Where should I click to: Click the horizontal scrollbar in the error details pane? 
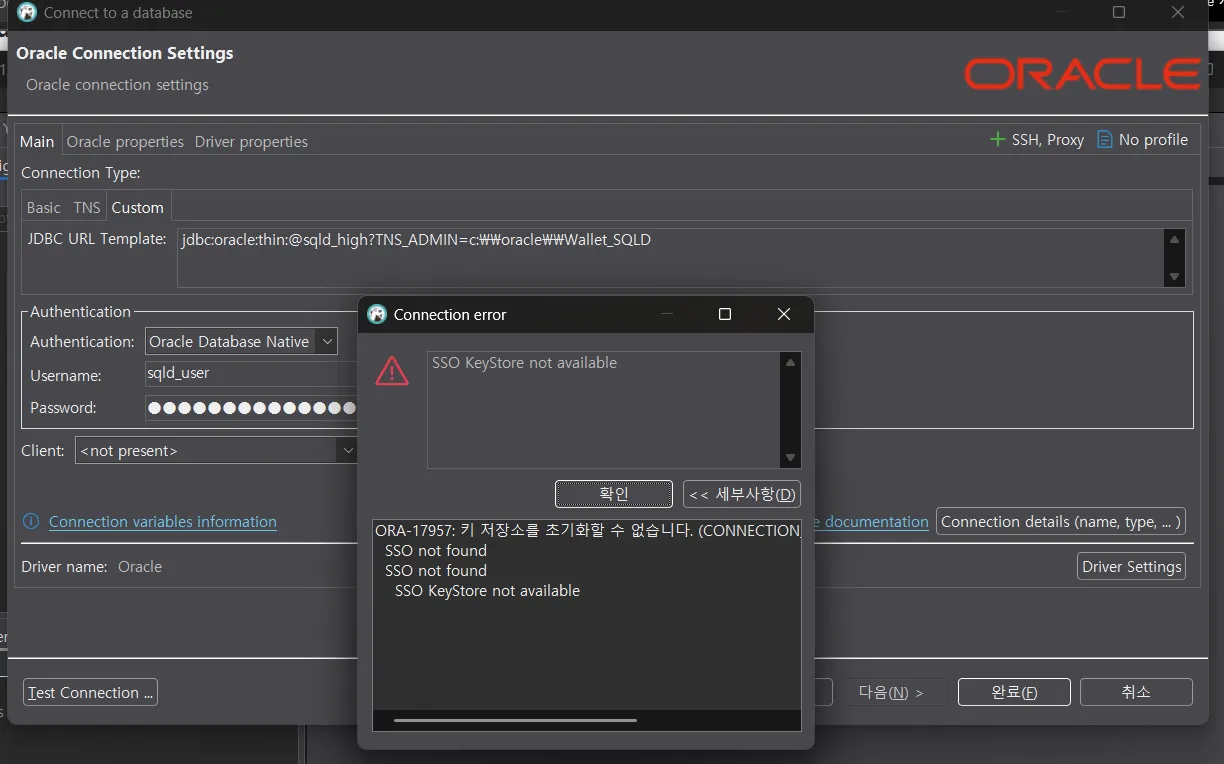pos(515,720)
